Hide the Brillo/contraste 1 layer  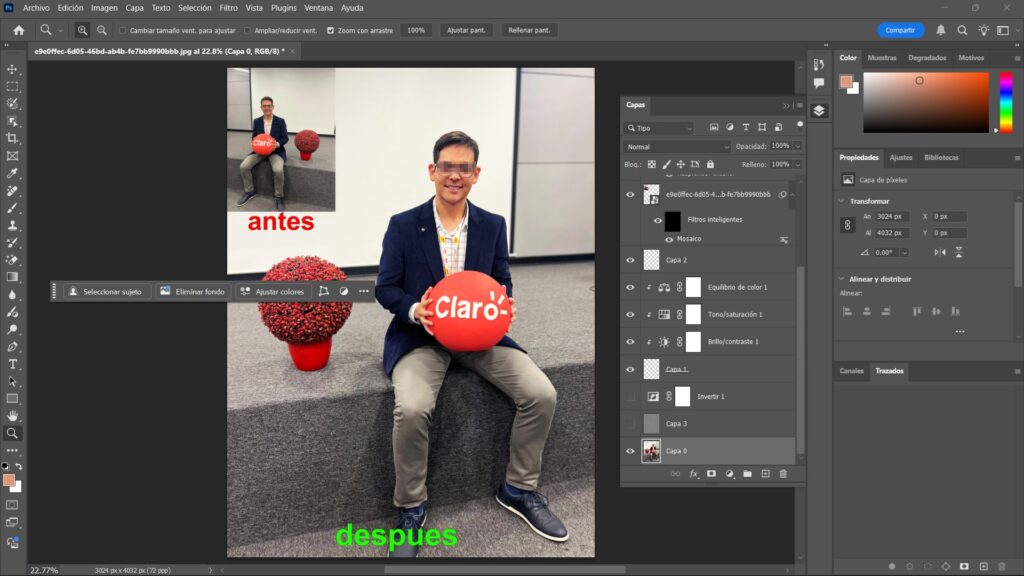point(630,342)
